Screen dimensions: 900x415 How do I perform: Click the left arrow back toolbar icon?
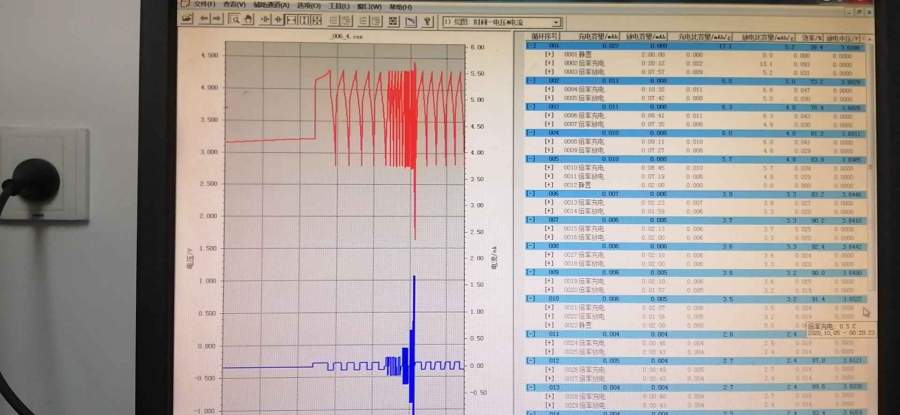pyautogui.click(x=204, y=20)
